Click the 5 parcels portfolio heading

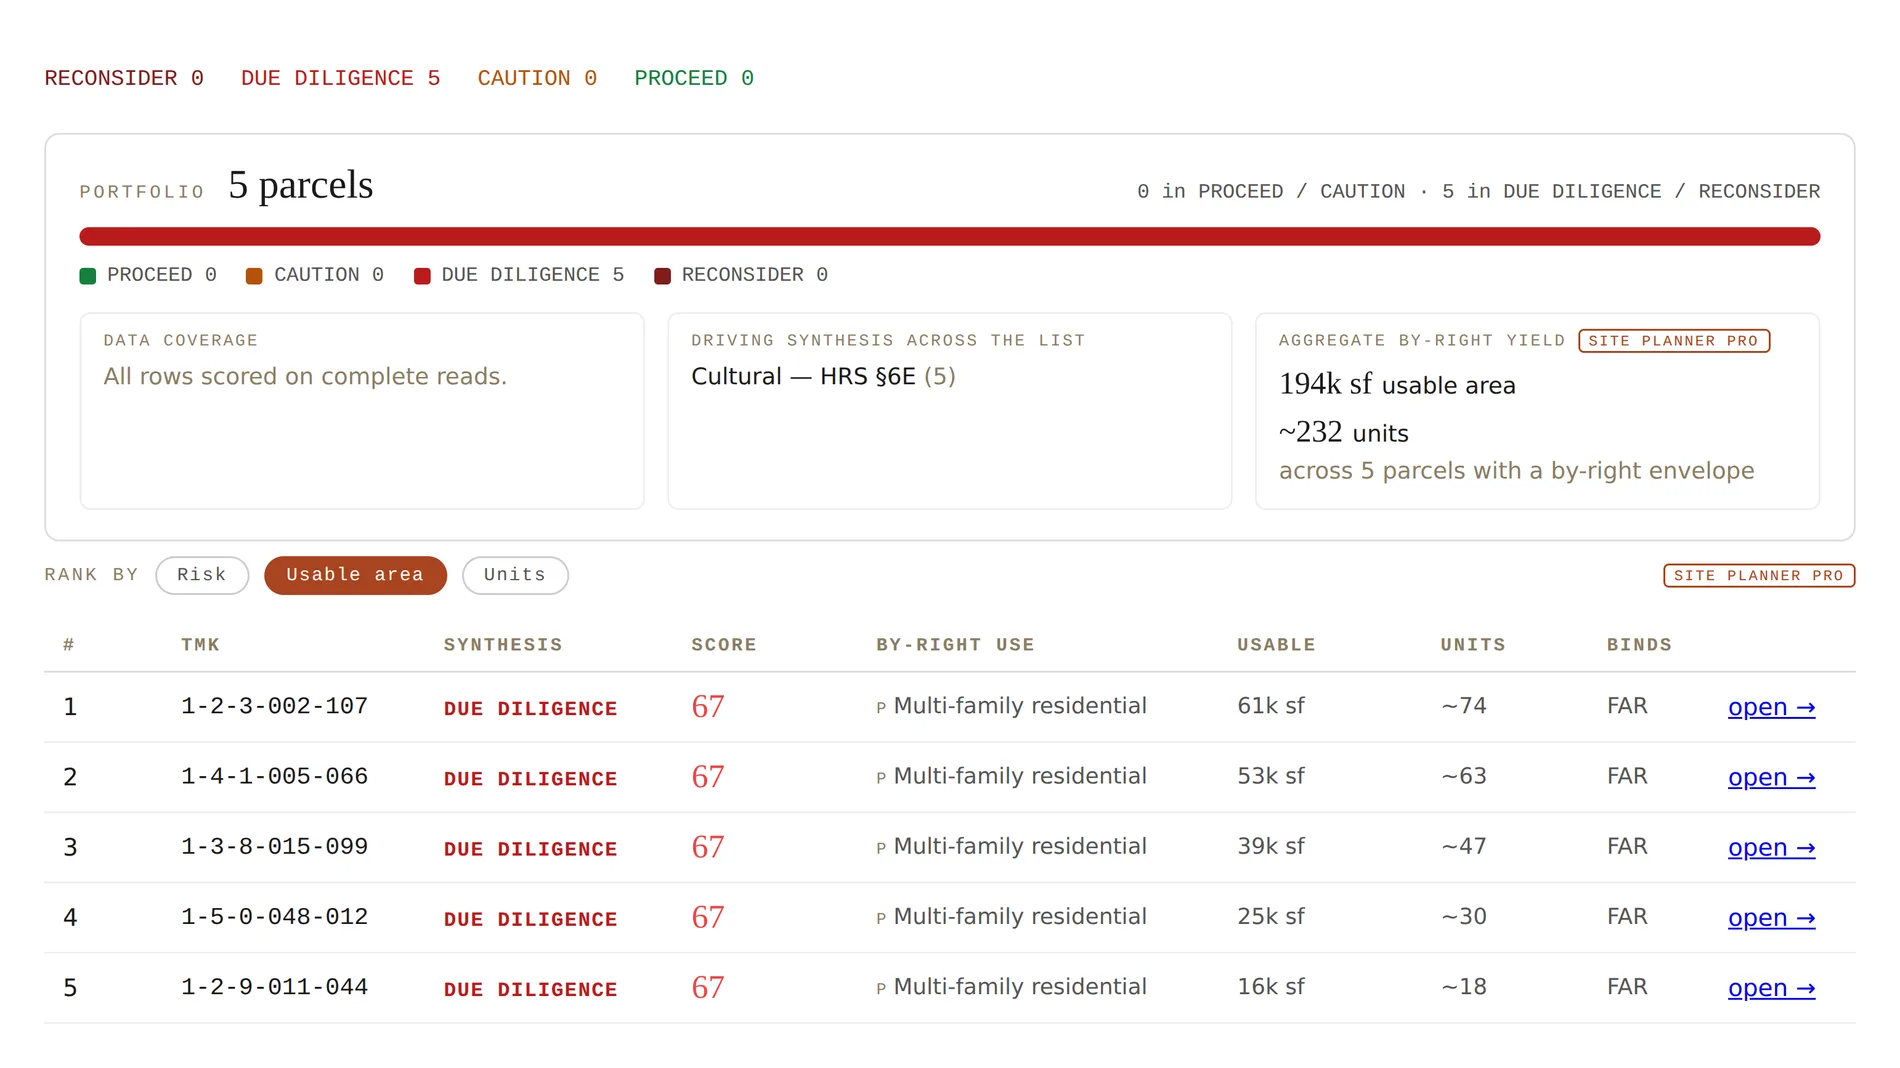(x=300, y=185)
